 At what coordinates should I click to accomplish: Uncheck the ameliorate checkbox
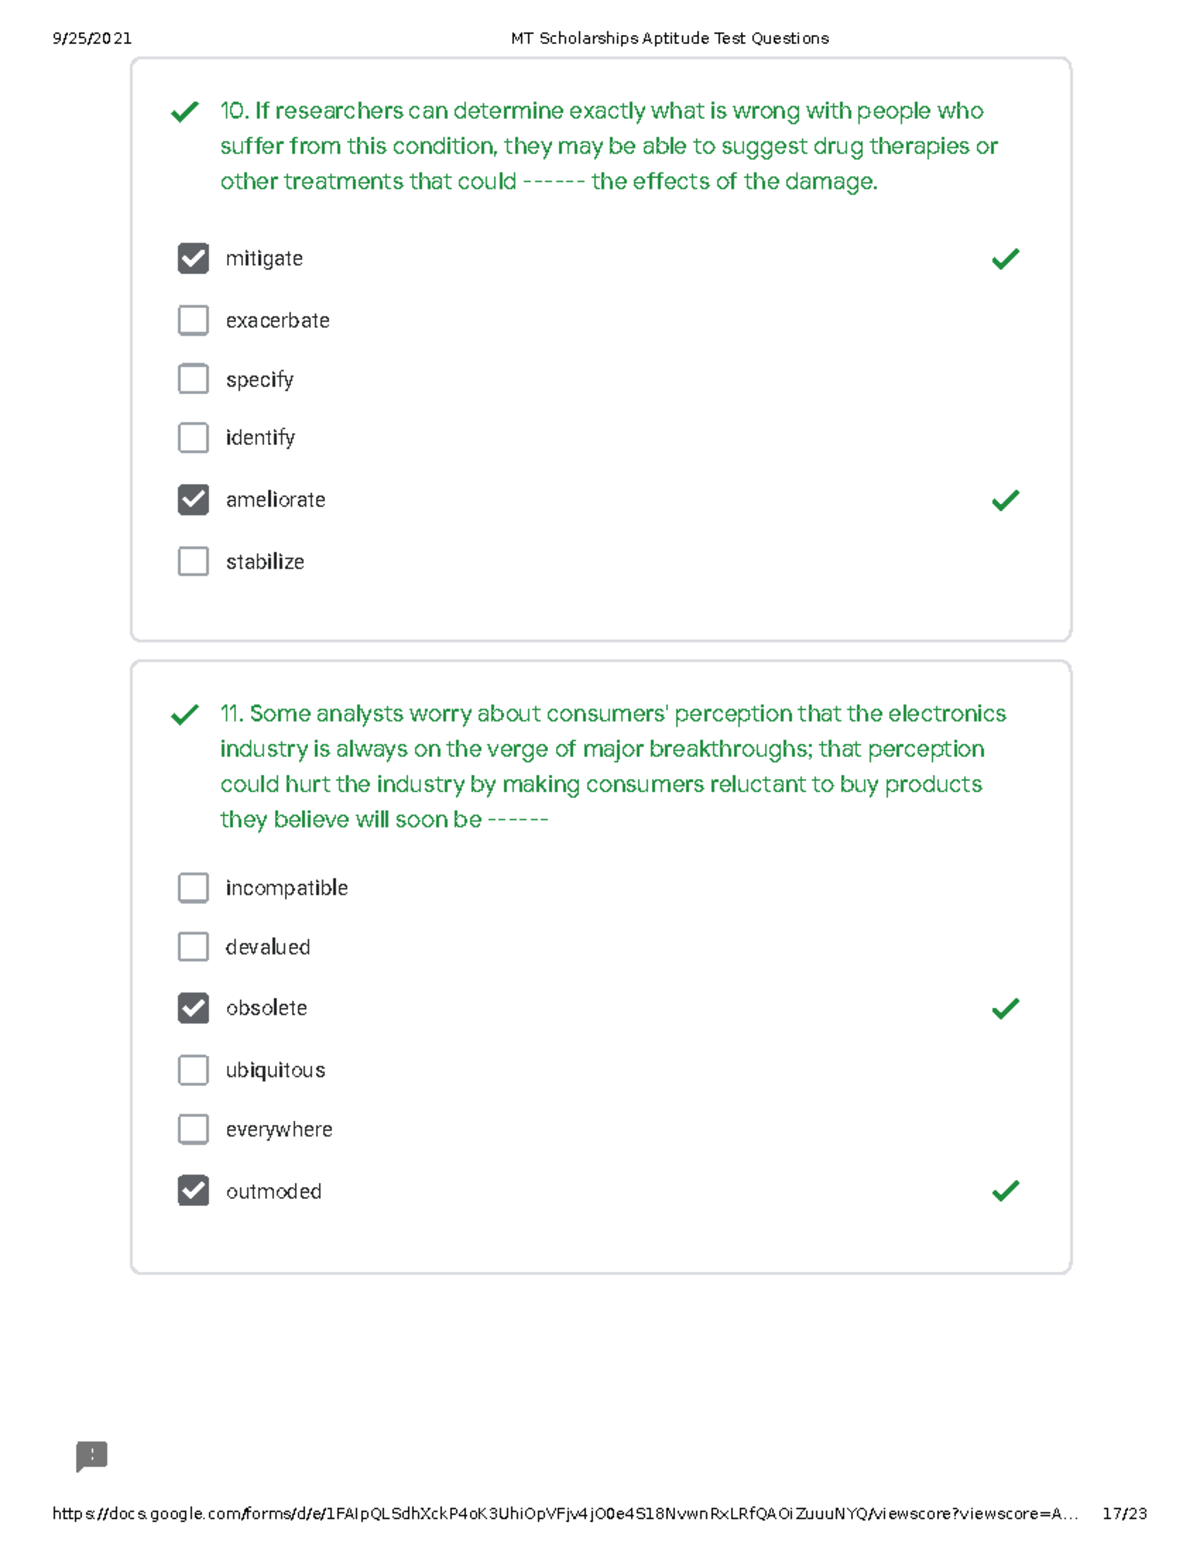(x=193, y=499)
